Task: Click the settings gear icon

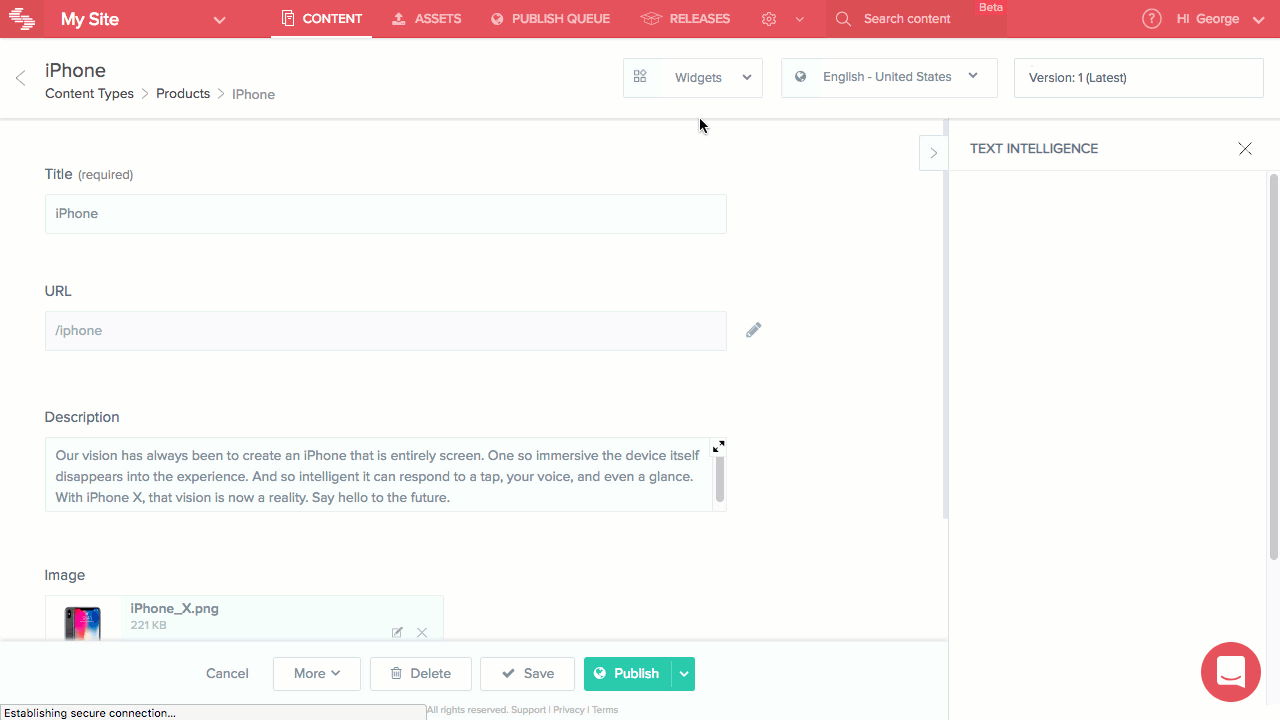Action: tap(769, 19)
